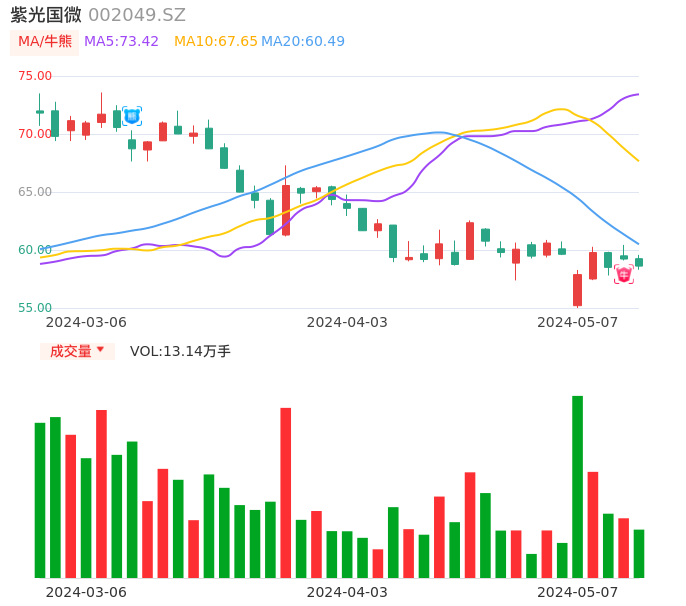Click the 2024-04-03 date on price axis
The height and width of the screenshot is (606, 686).
[346, 322]
